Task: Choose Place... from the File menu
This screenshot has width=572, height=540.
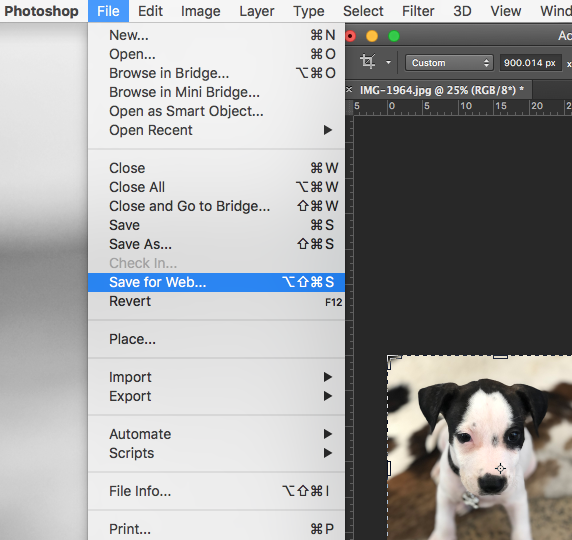Action: pos(216,339)
